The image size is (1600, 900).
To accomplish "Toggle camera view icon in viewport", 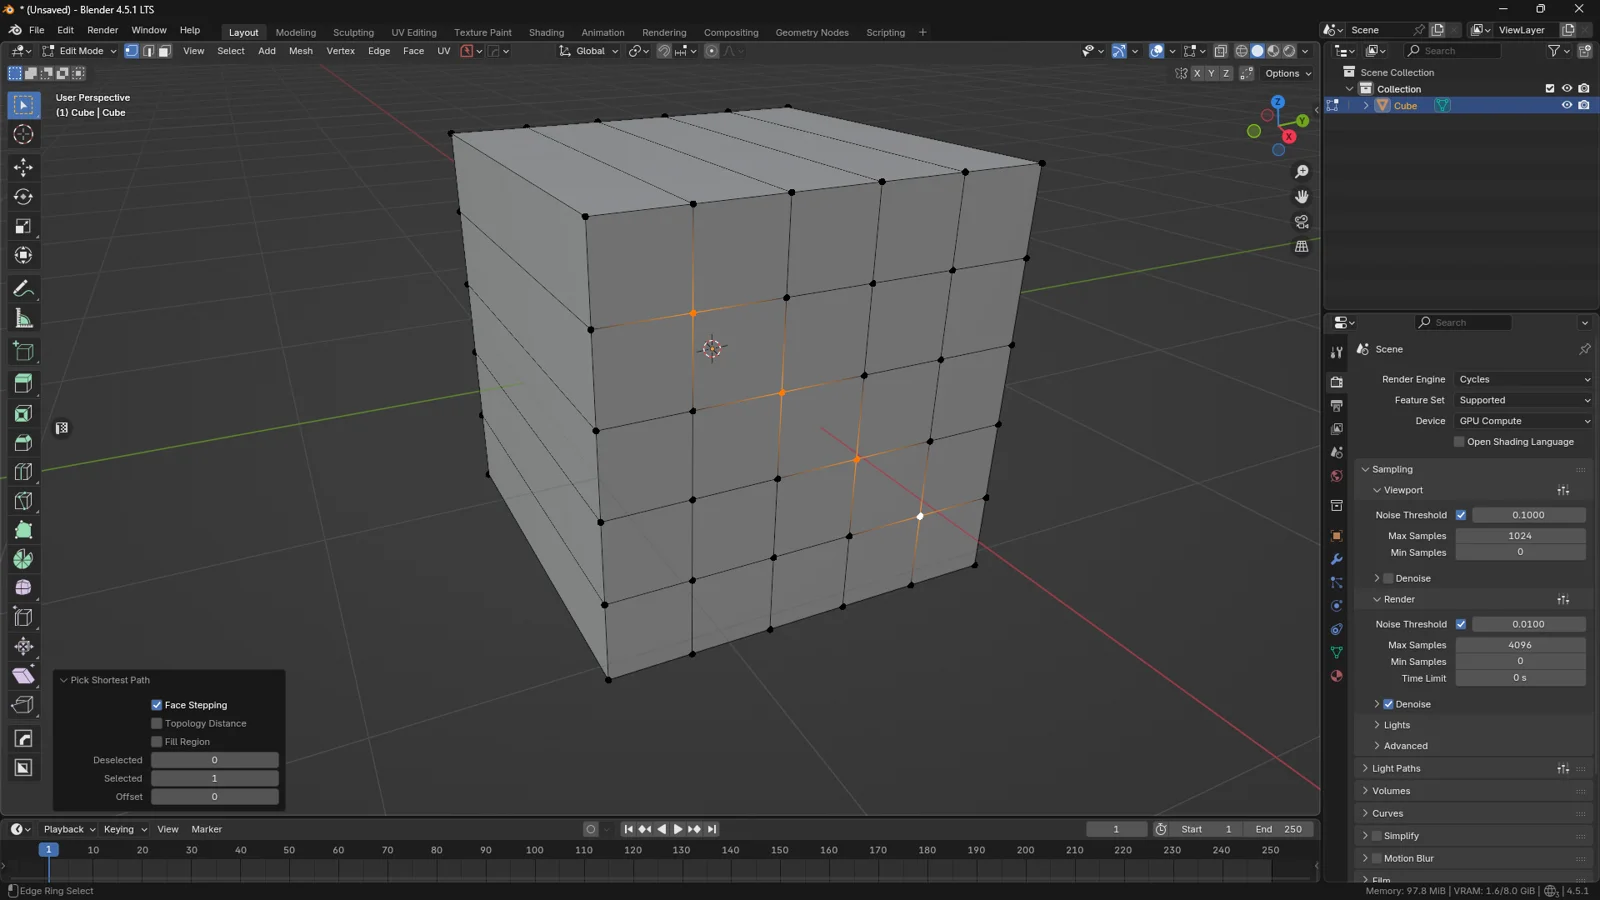I will pyautogui.click(x=1301, y=222).
